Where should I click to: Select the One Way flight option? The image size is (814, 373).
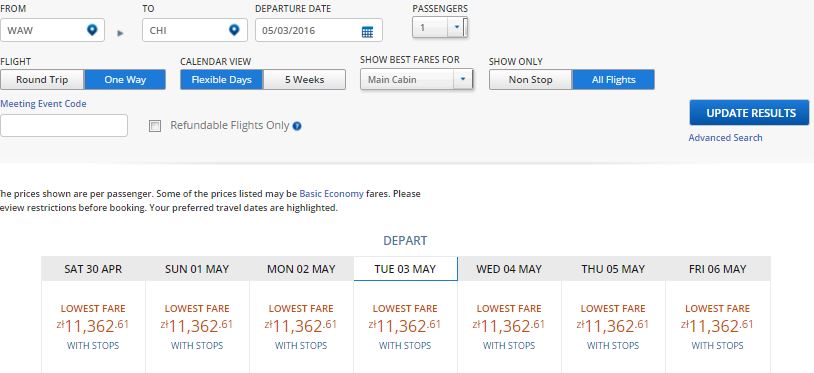tap(125, 80)
